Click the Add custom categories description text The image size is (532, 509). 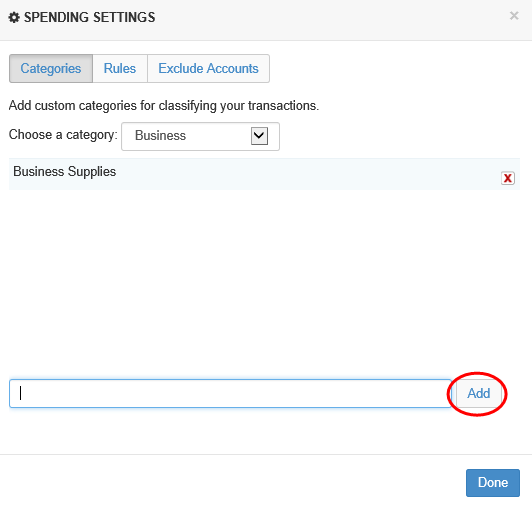[x=164, y=106]
